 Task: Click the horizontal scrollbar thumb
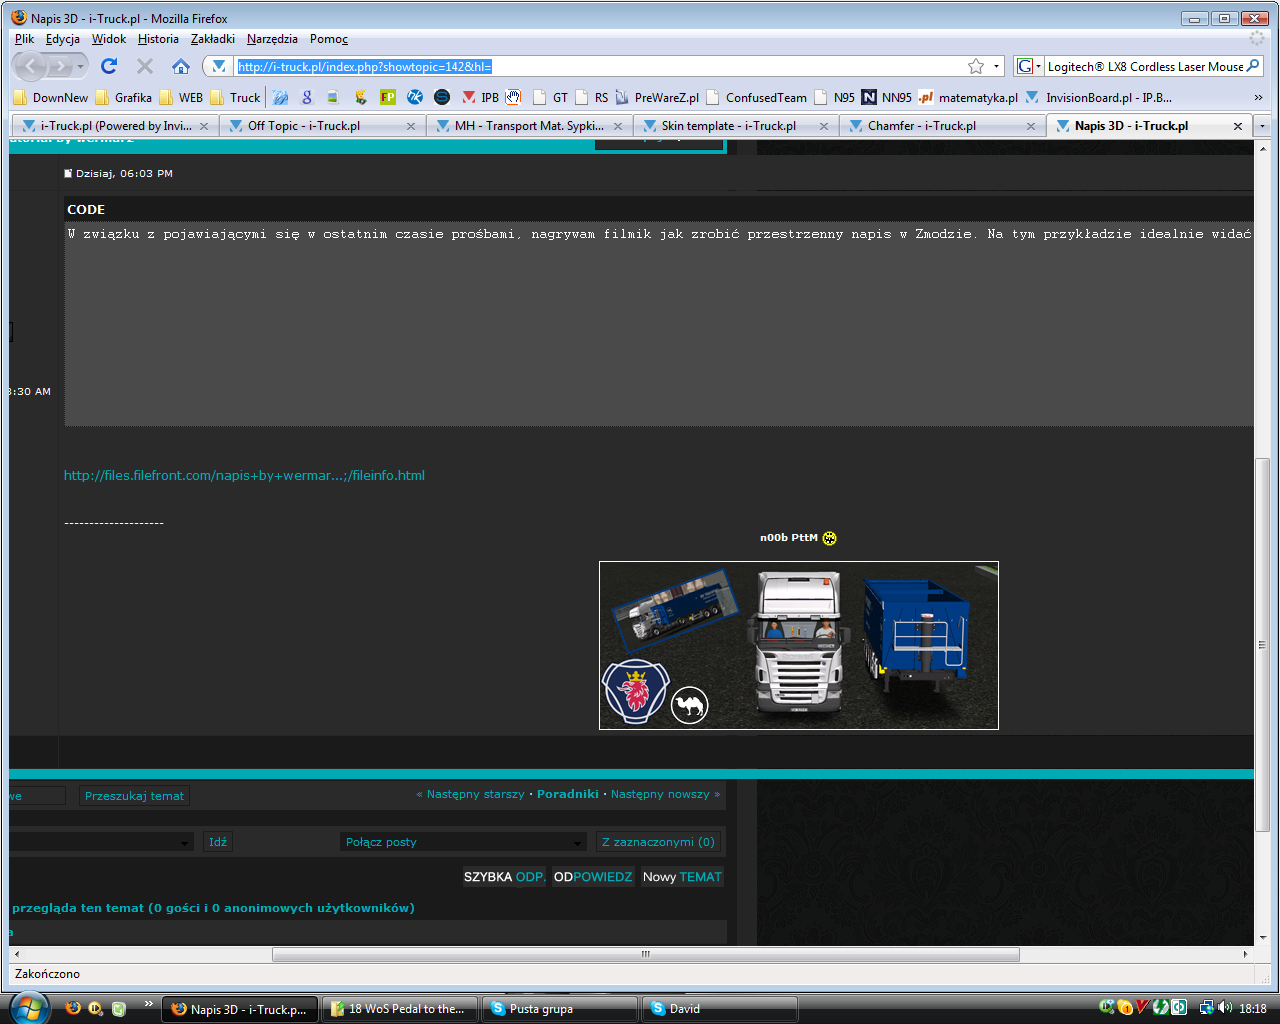(x=645, y=954)
